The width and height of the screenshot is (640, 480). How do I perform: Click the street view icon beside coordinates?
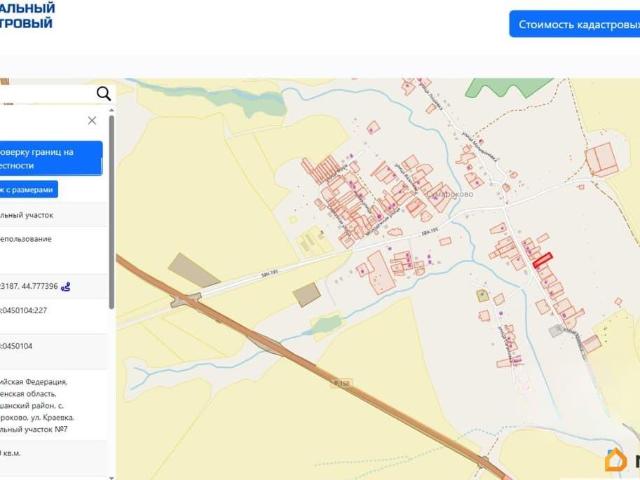tap(65, 287)
